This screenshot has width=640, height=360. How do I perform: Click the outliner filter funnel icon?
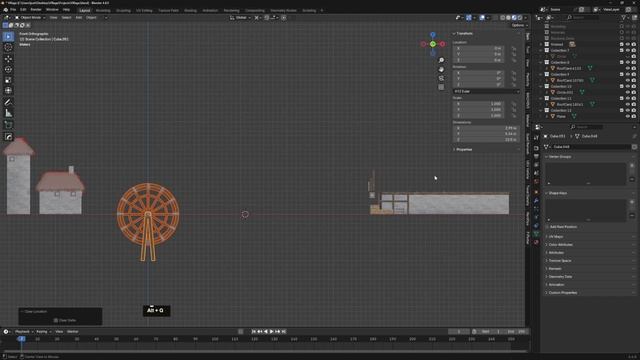pos(624,18)
